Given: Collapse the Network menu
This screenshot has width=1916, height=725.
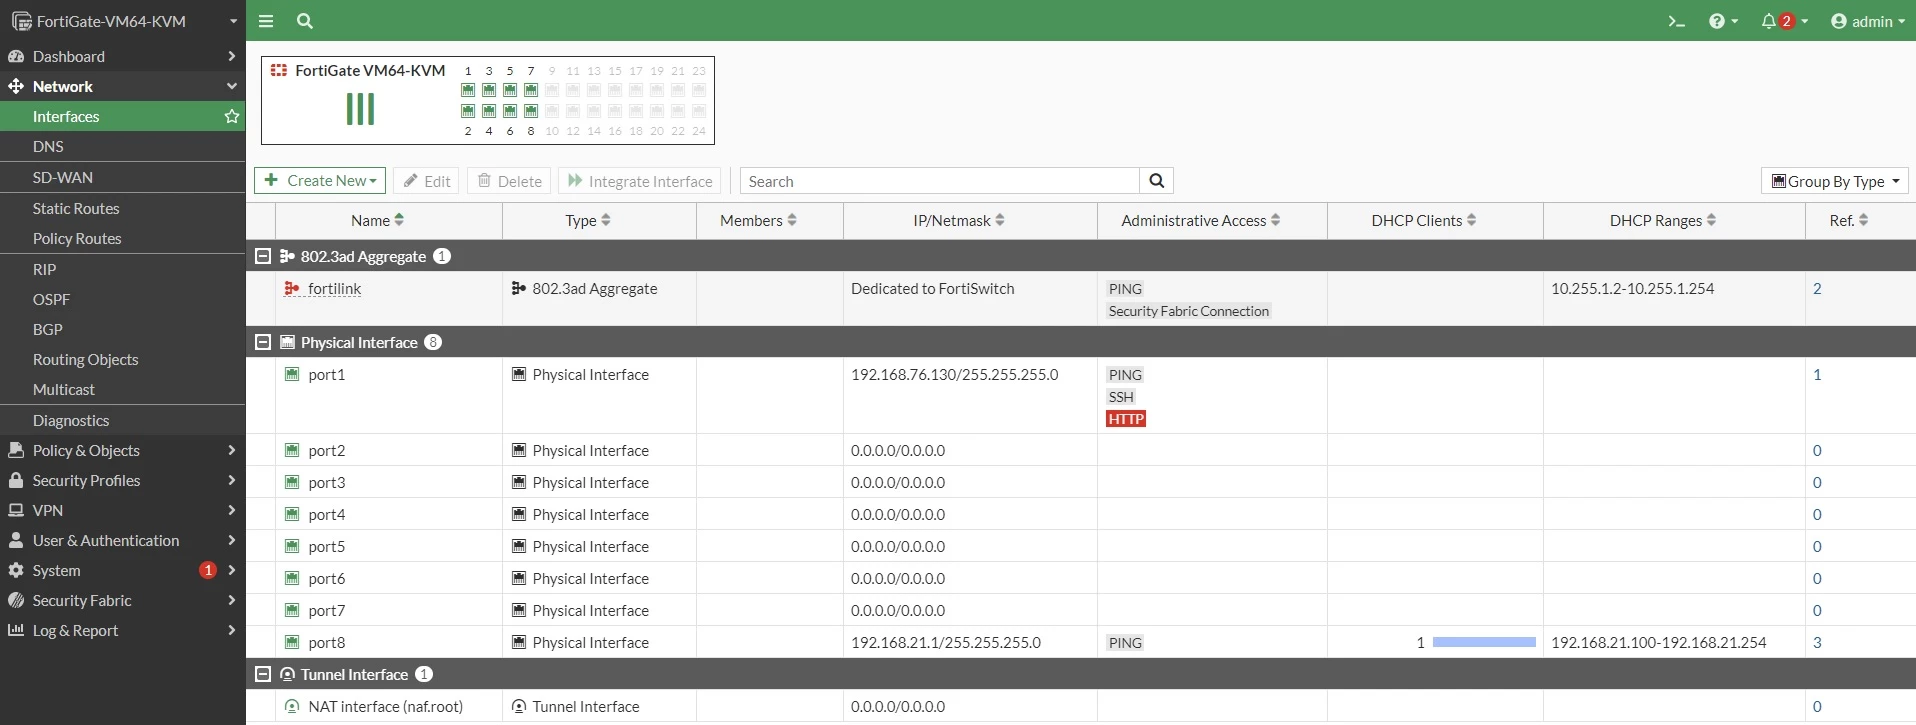Looking at the screenshot, I should pyautogui.click(x=123, y=86).
